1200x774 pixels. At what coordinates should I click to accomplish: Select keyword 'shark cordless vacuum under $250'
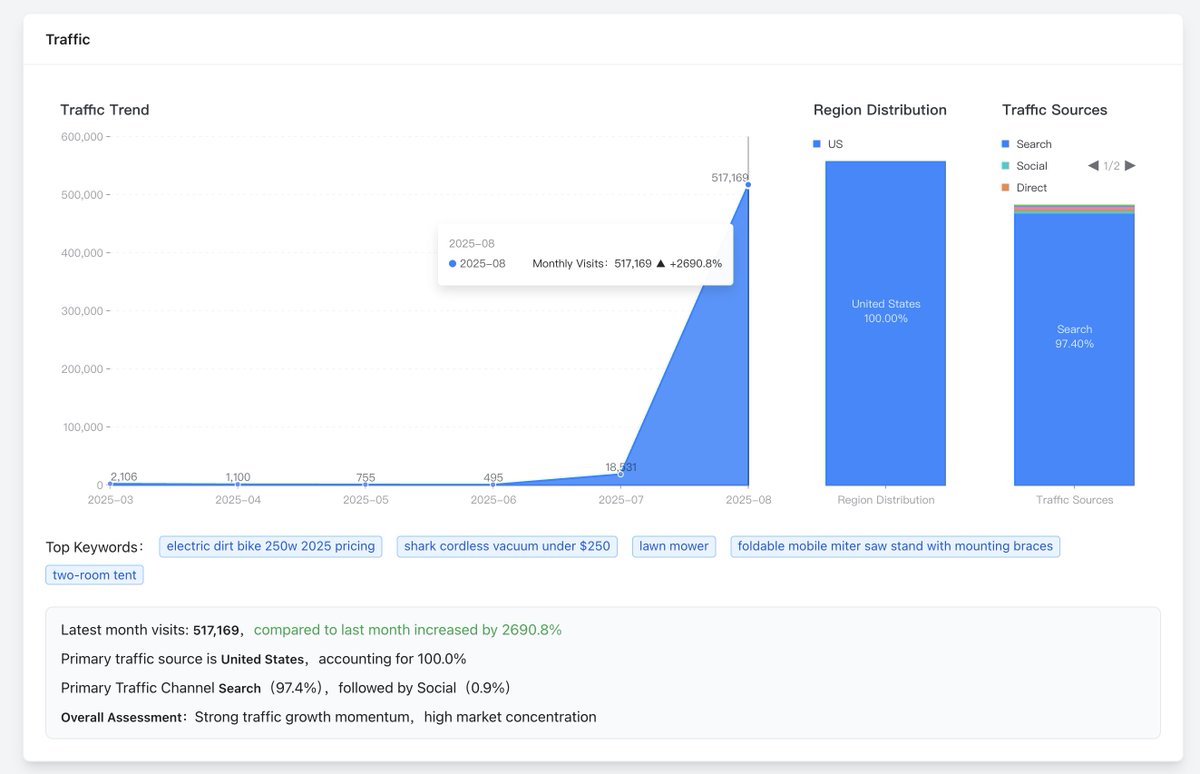[507, 547]
